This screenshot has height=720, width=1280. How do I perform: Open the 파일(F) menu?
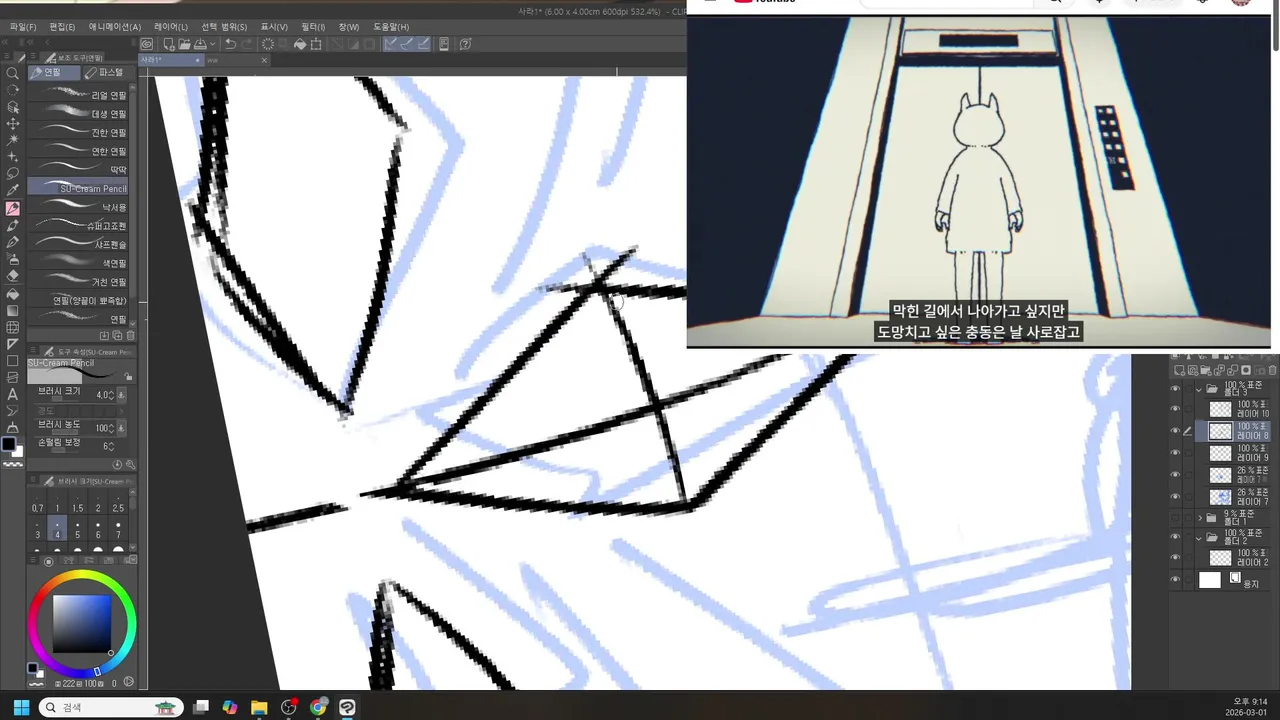[23, 27]
